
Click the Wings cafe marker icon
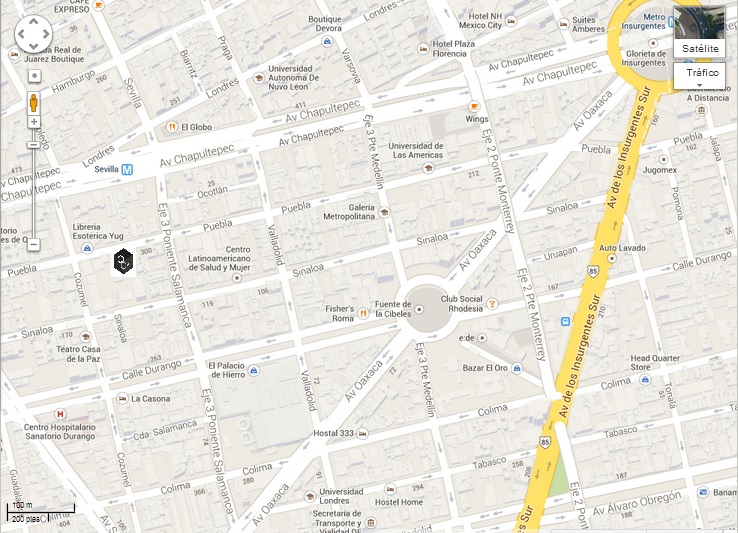[474, 106]
